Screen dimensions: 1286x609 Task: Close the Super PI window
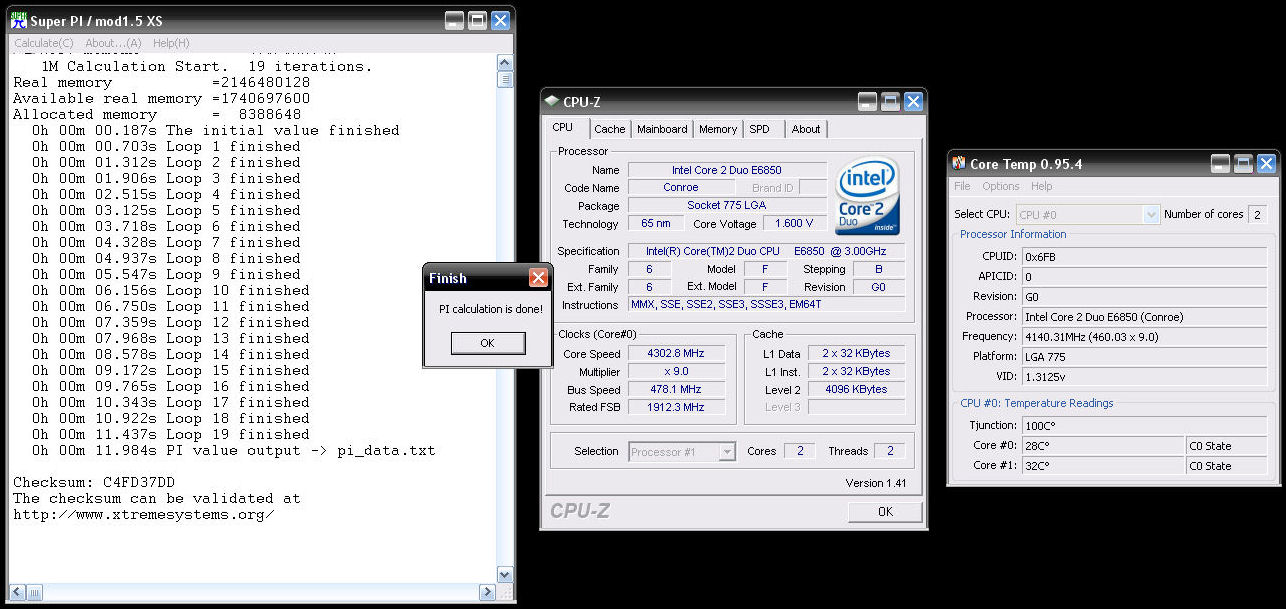[500, 20]
